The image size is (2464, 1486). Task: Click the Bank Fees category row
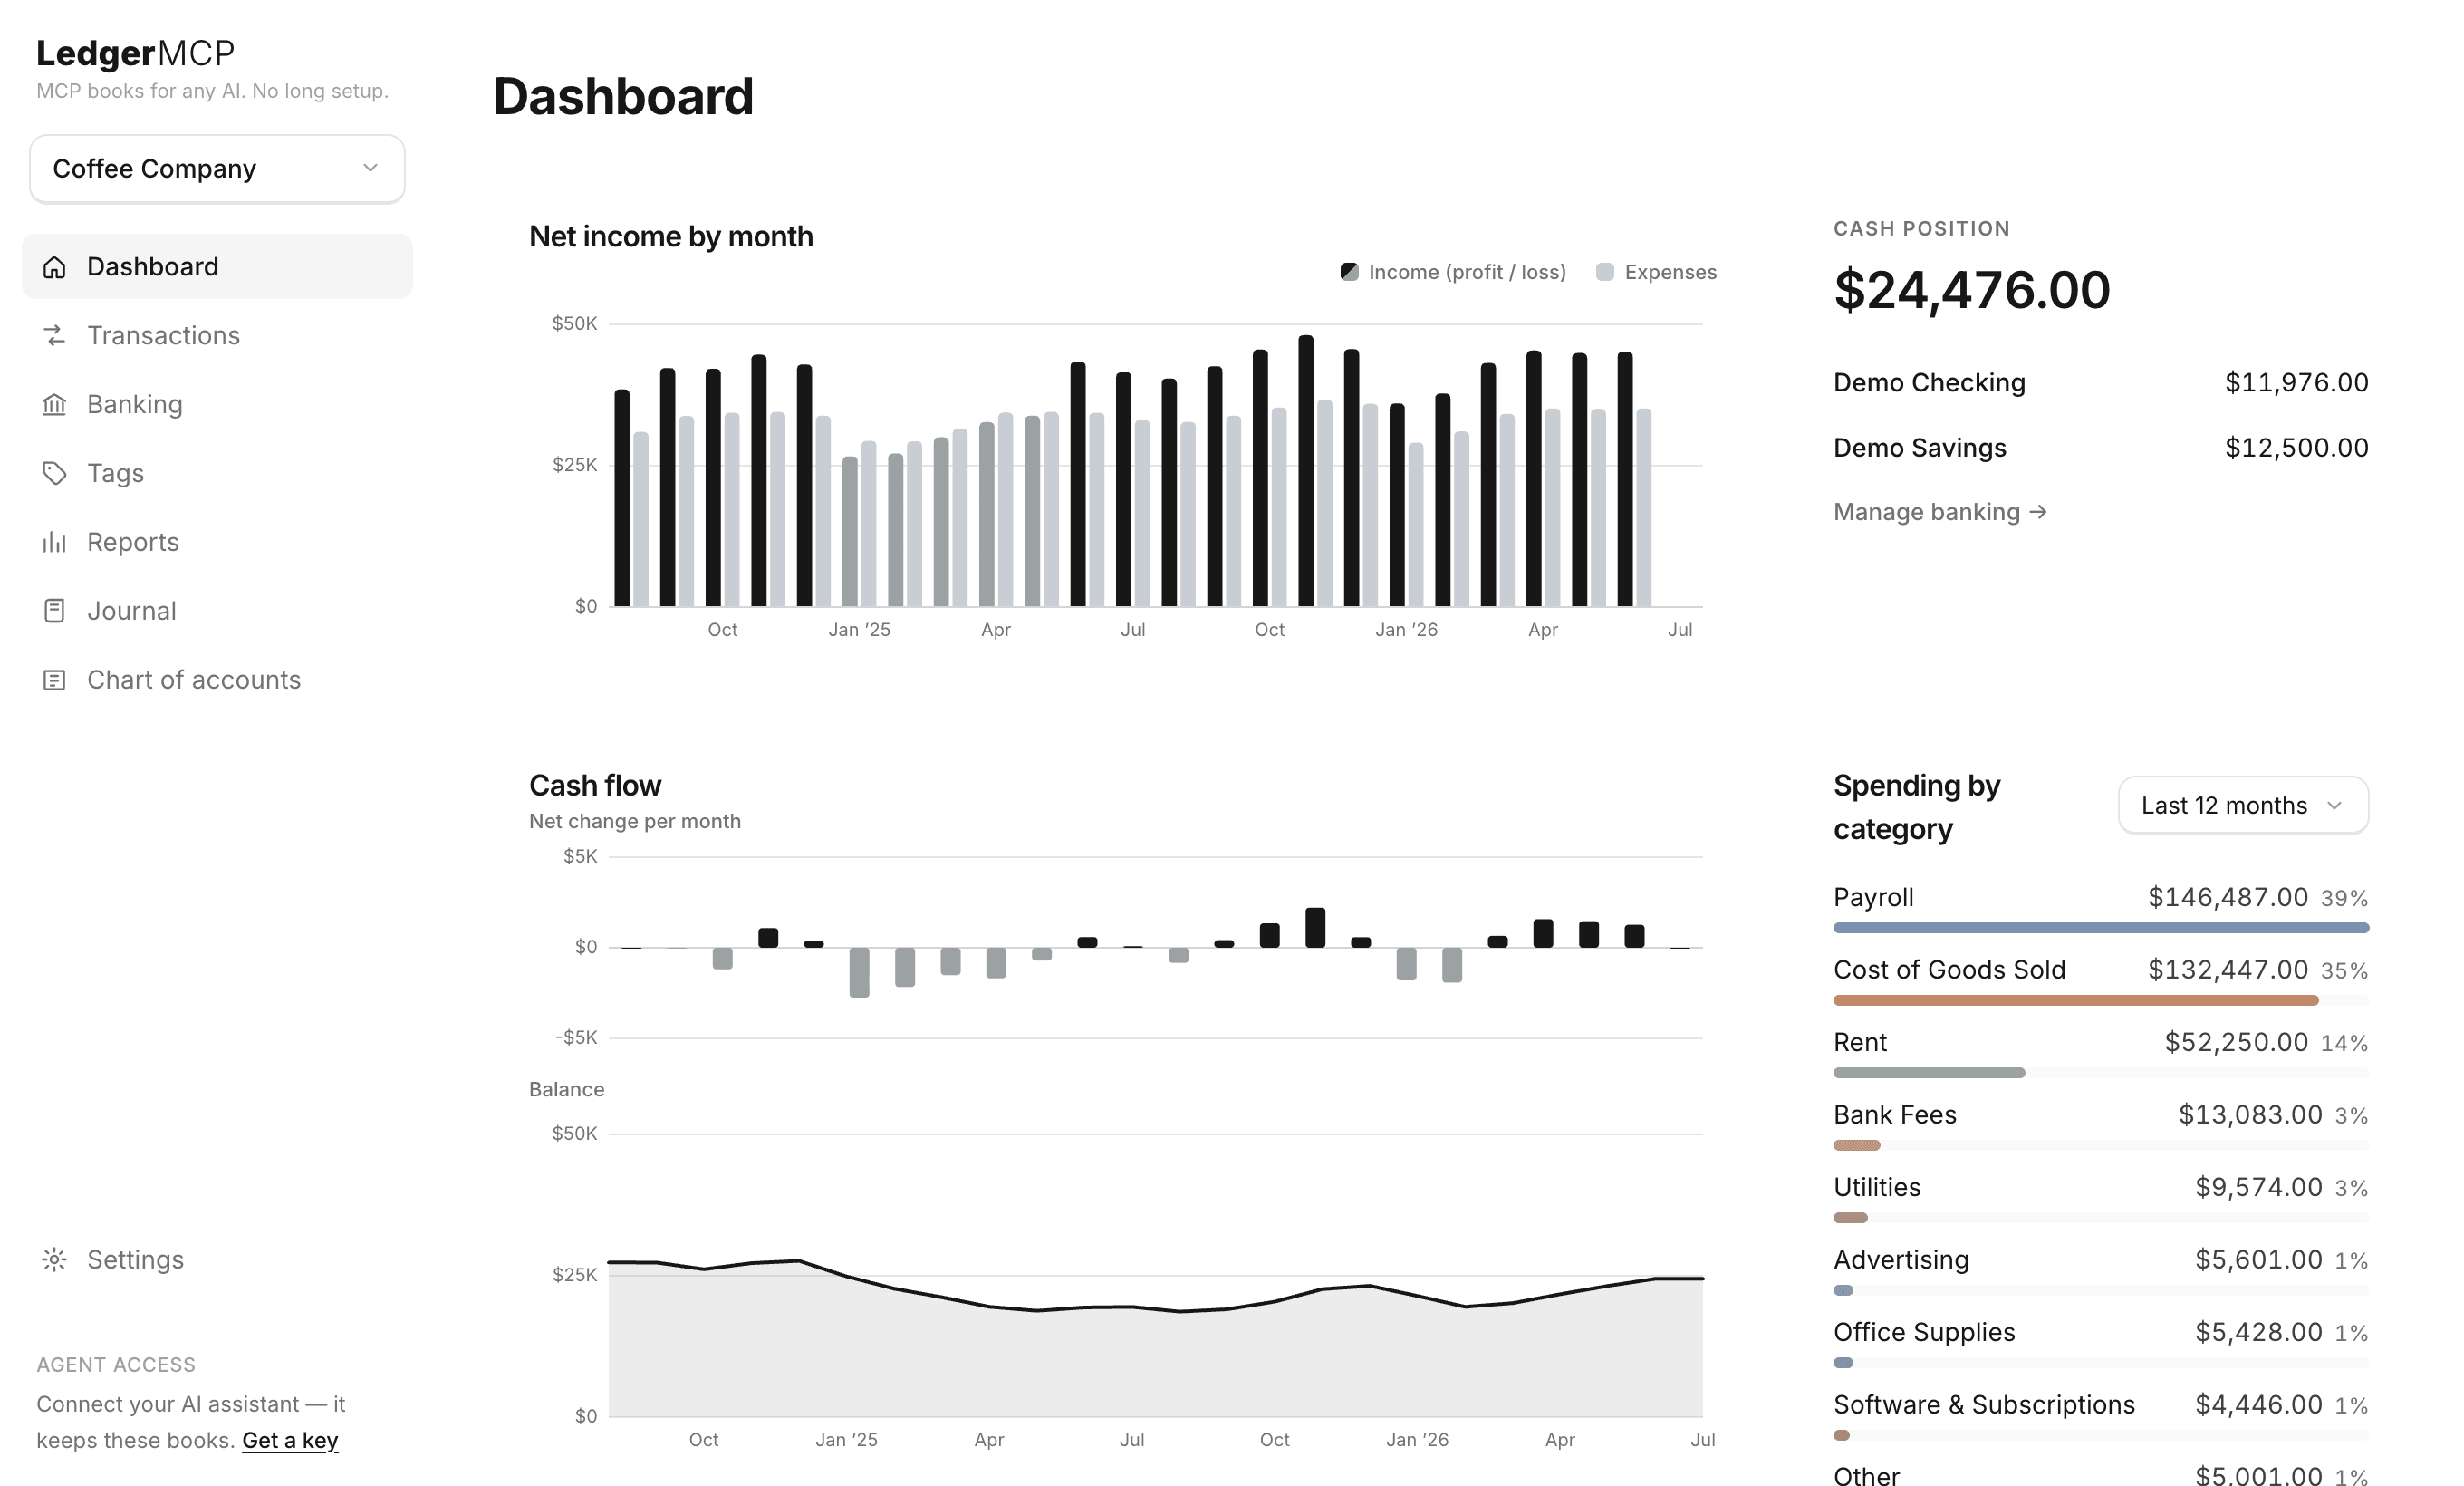2101,1128
